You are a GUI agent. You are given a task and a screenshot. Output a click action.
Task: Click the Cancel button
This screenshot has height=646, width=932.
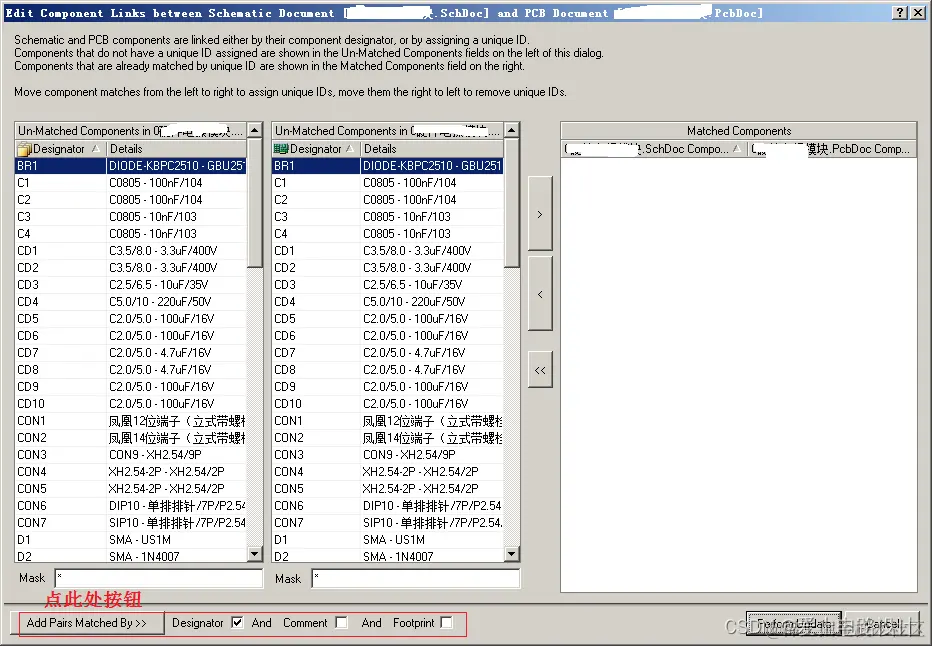click(x=883, y=623)
